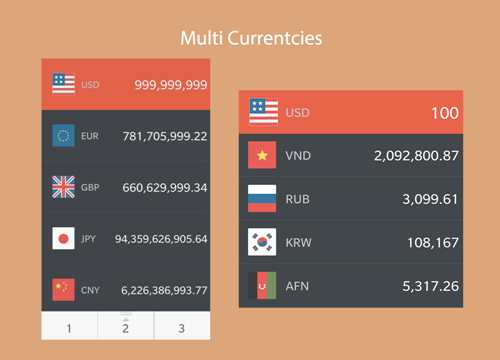Tap the US flag in left panel
The height and width of the screenshot is (360, 500).
click(63, 84)
